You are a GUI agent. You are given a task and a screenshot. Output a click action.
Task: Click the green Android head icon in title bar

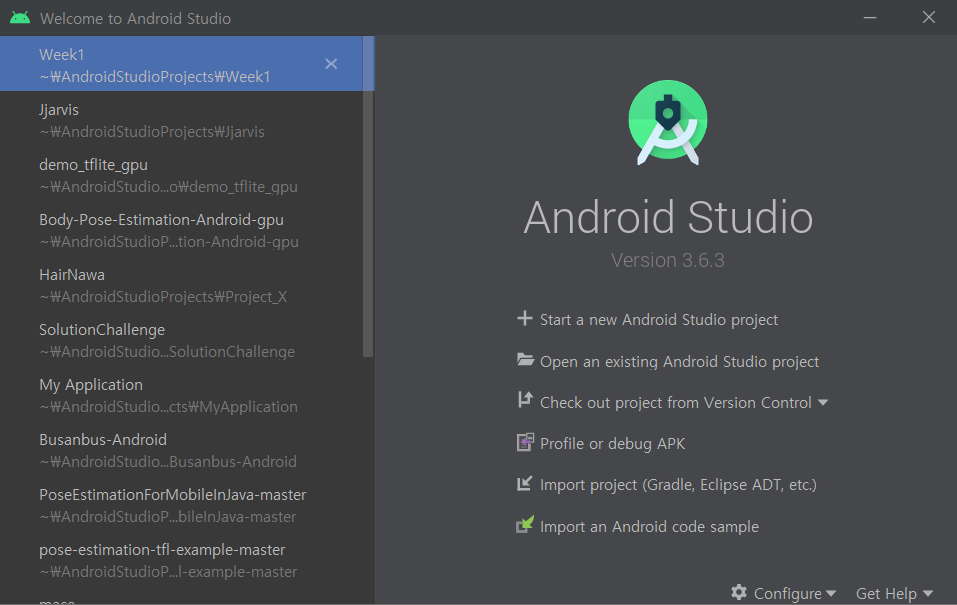[x=20, y=18]
